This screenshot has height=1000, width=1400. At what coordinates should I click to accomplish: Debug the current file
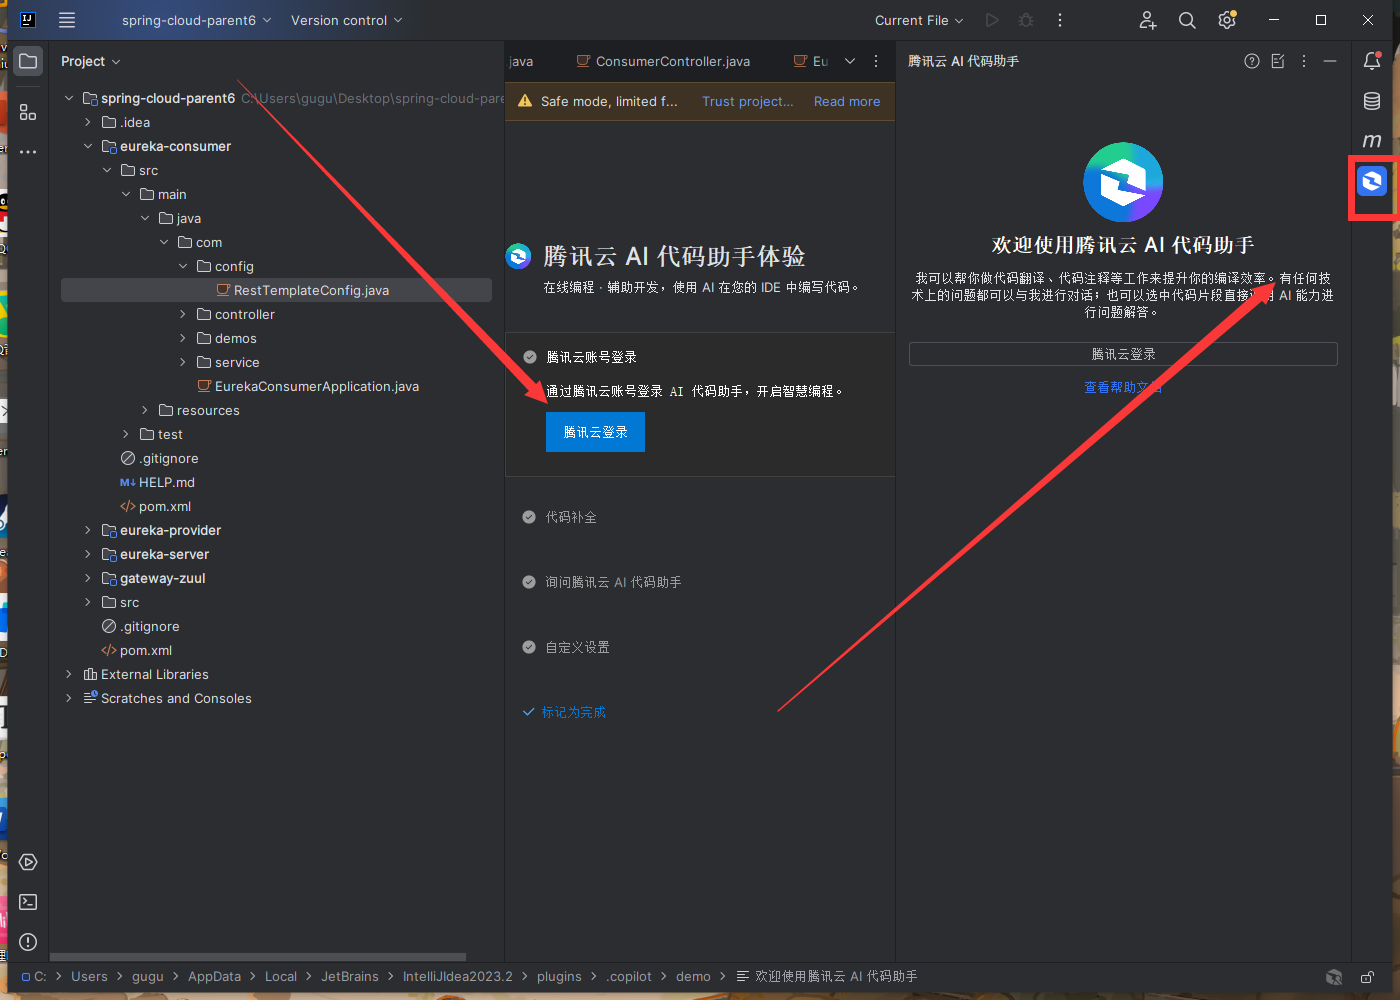pyautogui.click(x=1025, y=20)
